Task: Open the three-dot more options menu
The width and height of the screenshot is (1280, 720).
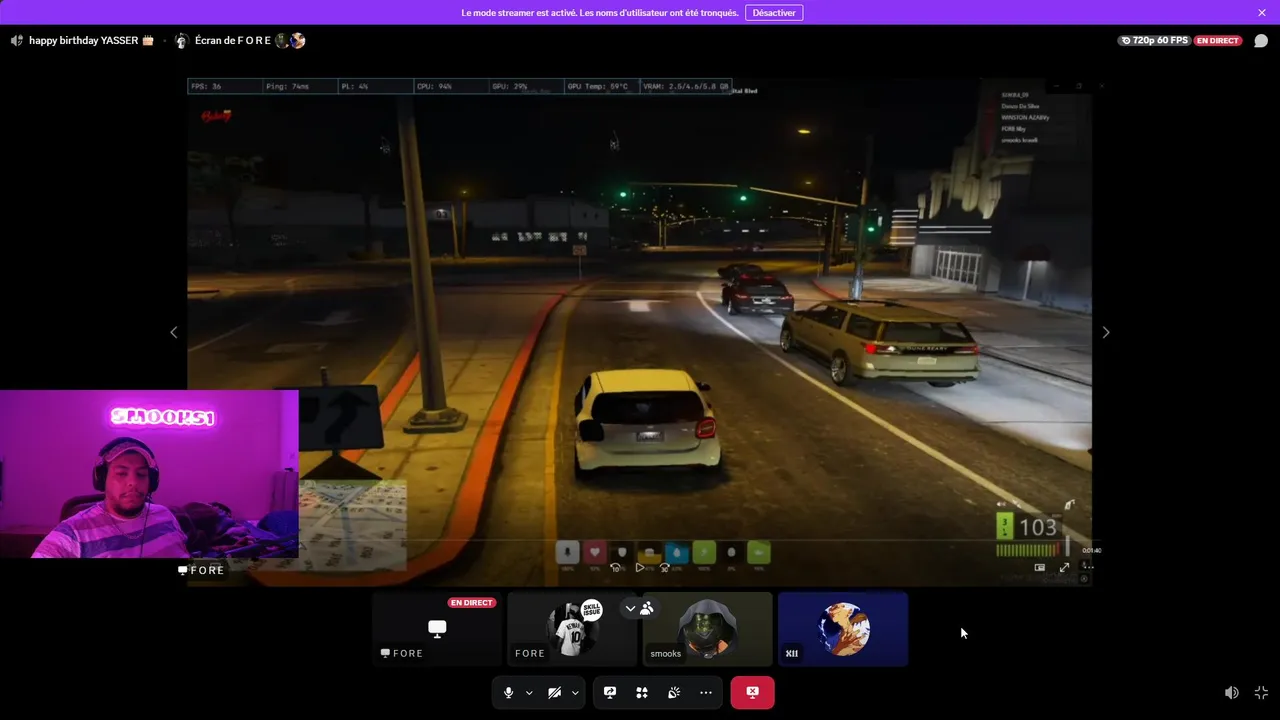Action: coord(706,692)
